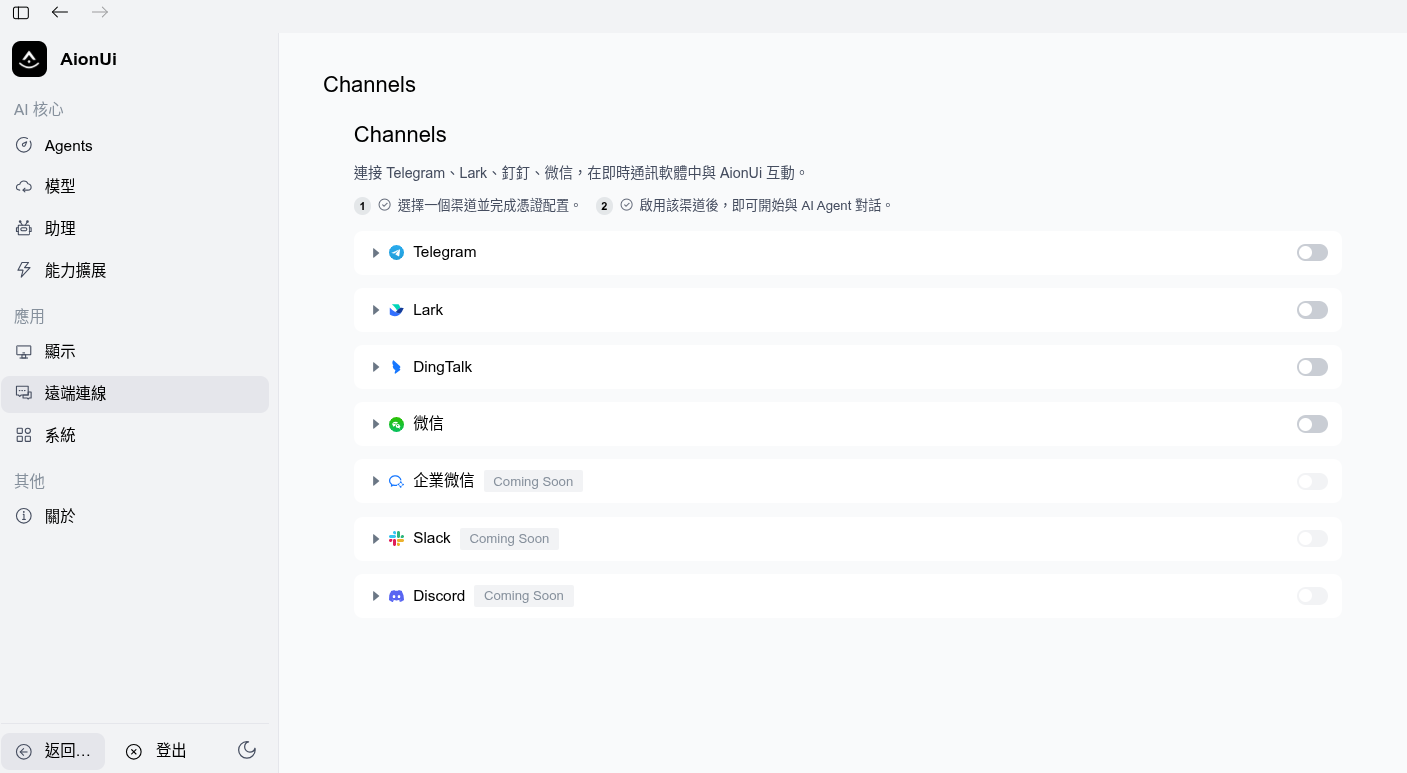1407x773 pixels.
Task: Click the Discord channel name
Action: pyautogui.click(x=439, y=596)
